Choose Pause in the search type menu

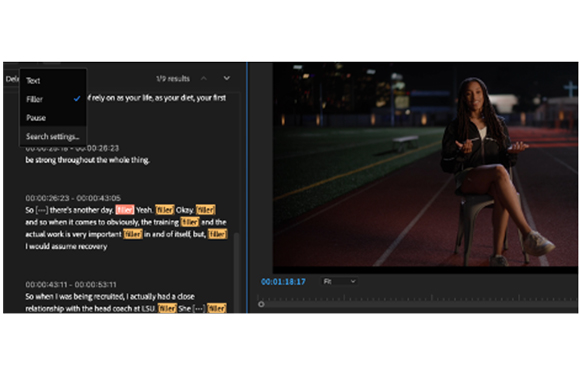(53, 118)
